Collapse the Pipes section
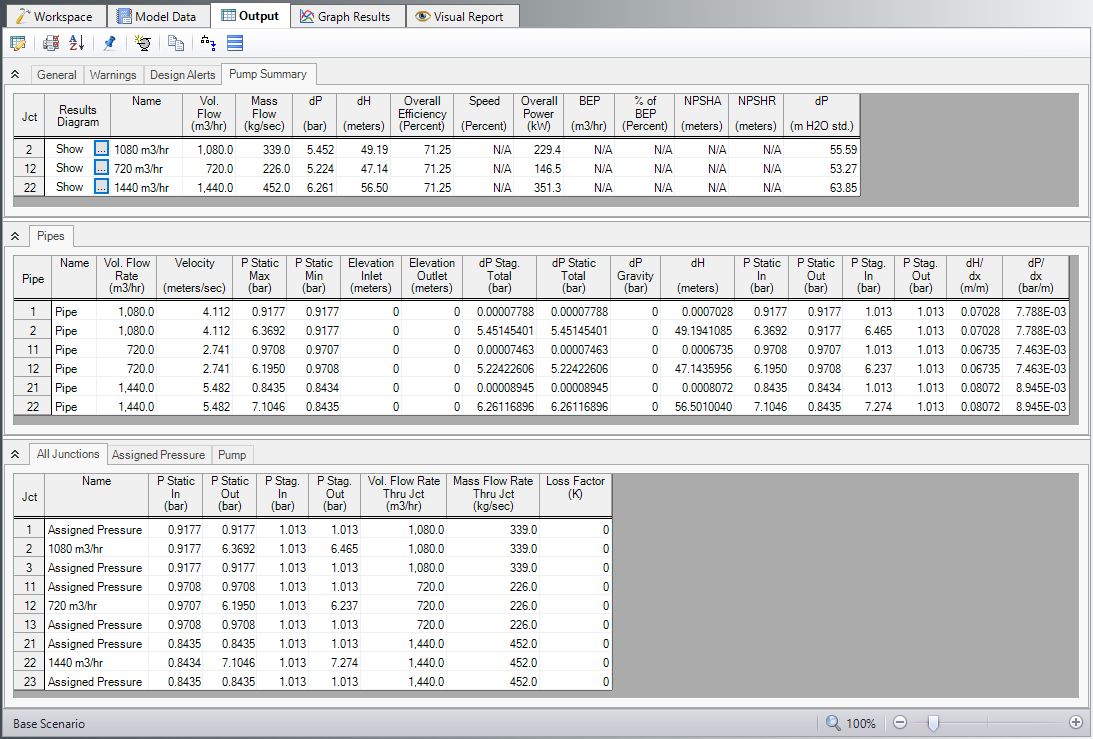This screenshot has height=739, width=1093. [15, 236]
